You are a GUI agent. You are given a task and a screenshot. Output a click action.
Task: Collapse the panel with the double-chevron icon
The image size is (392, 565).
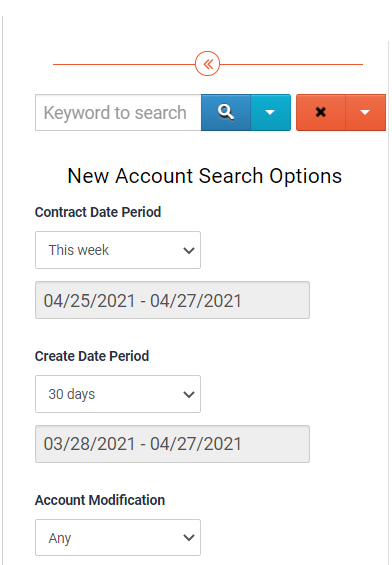click(x=207, y=64)
